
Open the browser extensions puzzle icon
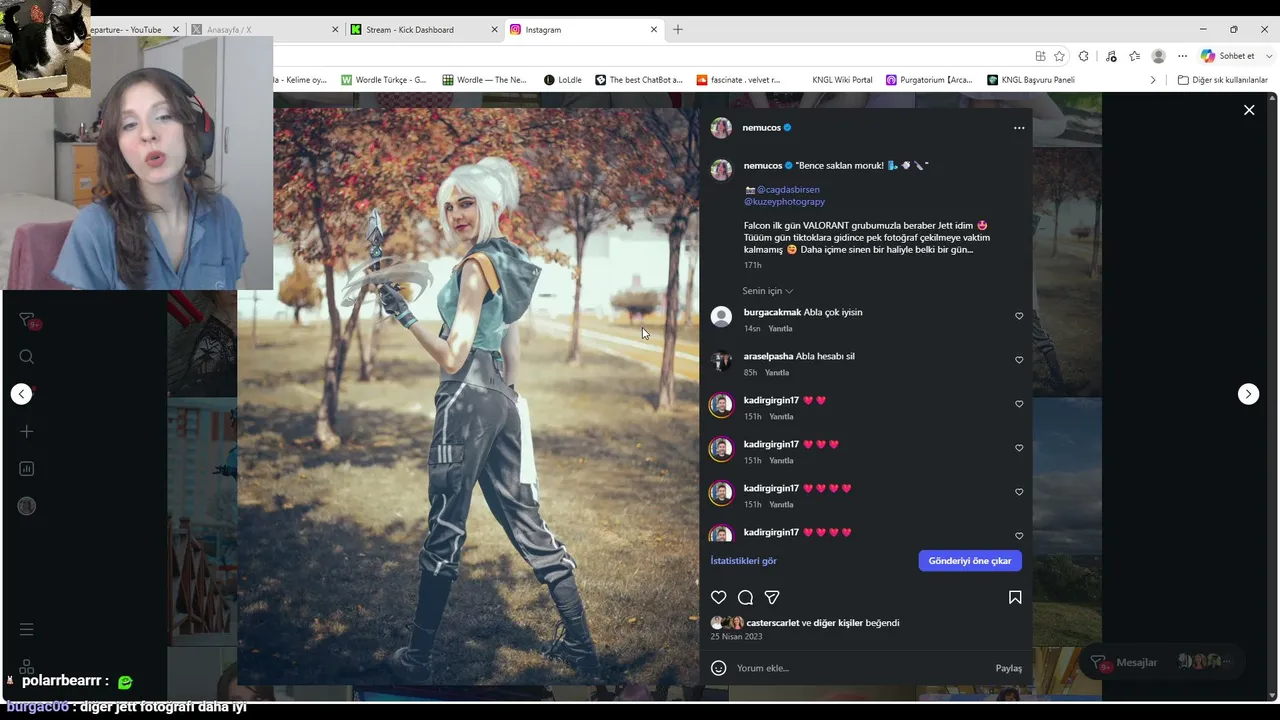pyautogui.click(x=1084, y=56)
